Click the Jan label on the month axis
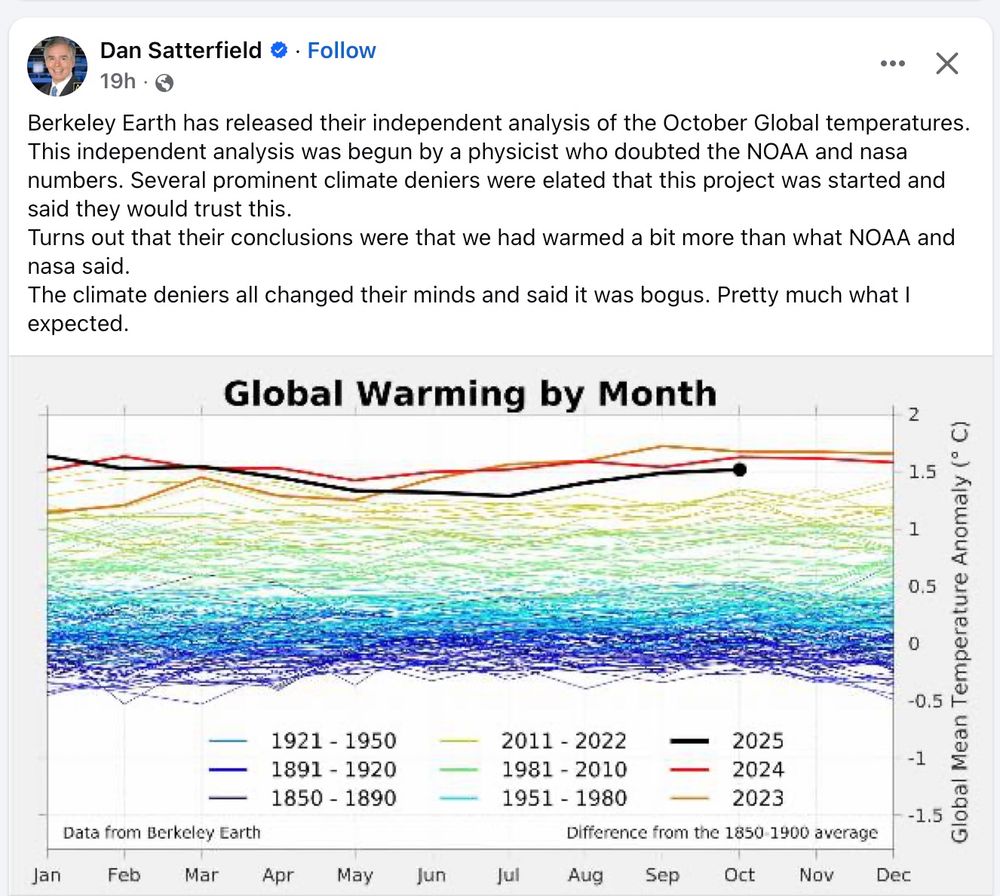Screen dimensions: 1000x896 pos(46,875)
